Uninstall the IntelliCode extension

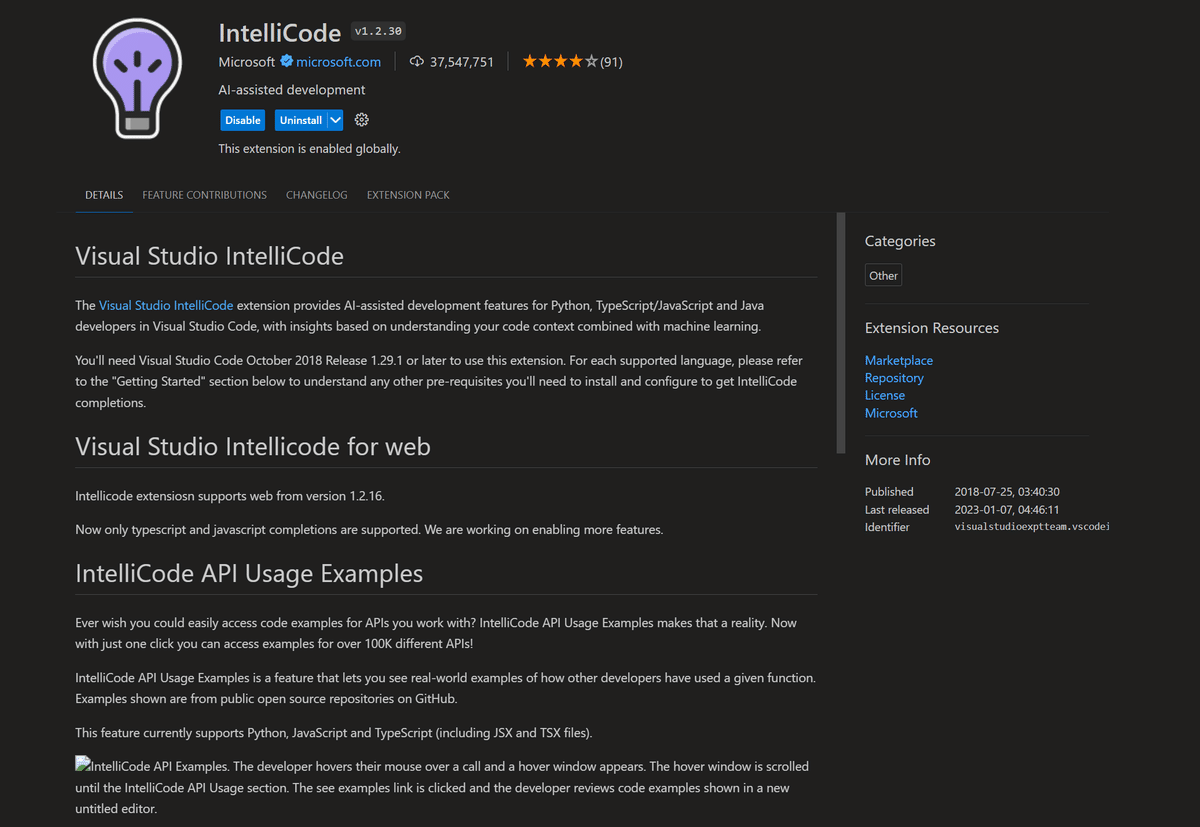(300, 119)
